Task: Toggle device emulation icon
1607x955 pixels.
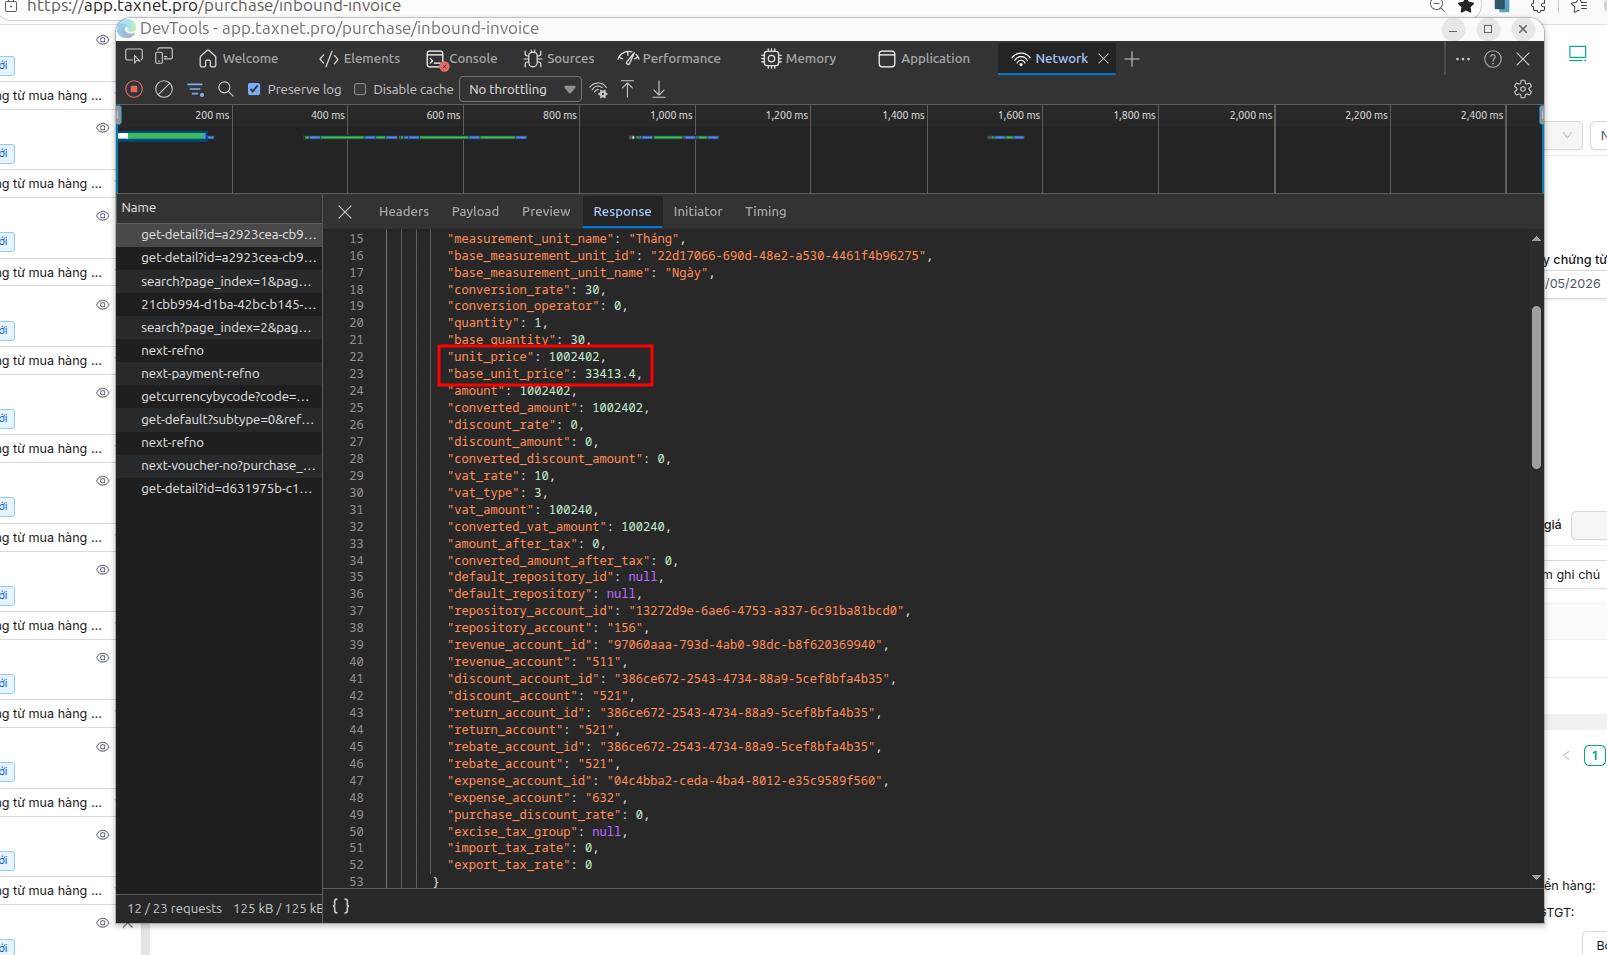Action: 164,57
